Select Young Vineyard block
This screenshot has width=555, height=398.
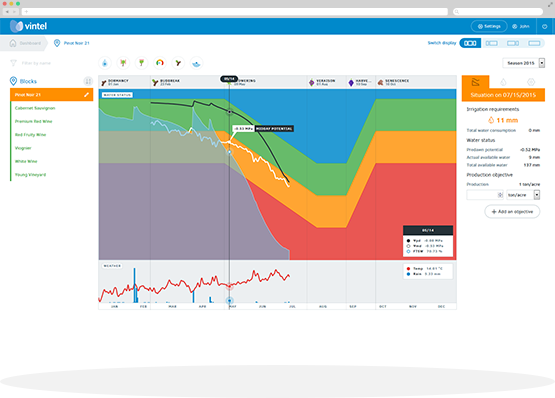pos(30,175)
